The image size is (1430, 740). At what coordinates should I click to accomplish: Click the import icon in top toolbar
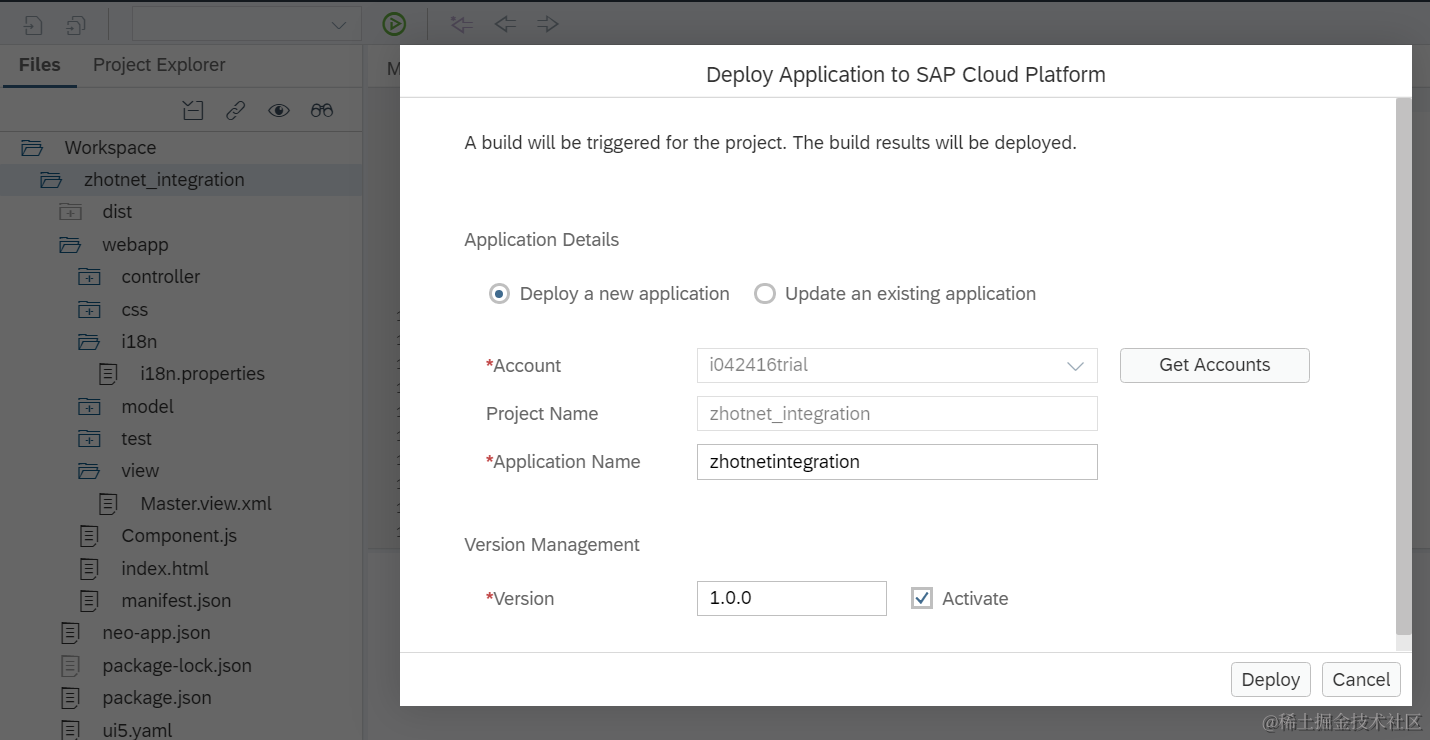click(x=33, y=25)
